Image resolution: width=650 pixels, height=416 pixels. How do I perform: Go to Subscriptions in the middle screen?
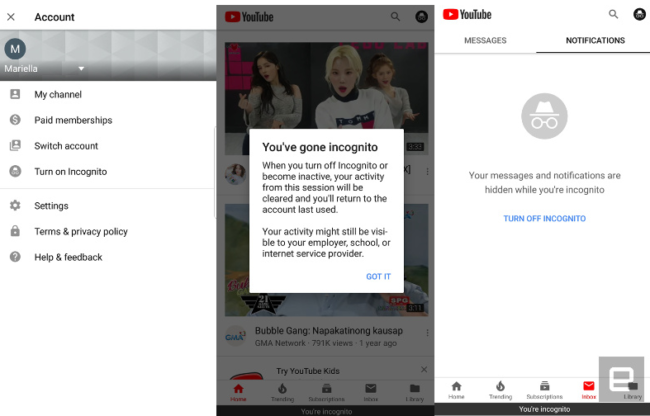(x=326, y=392)
